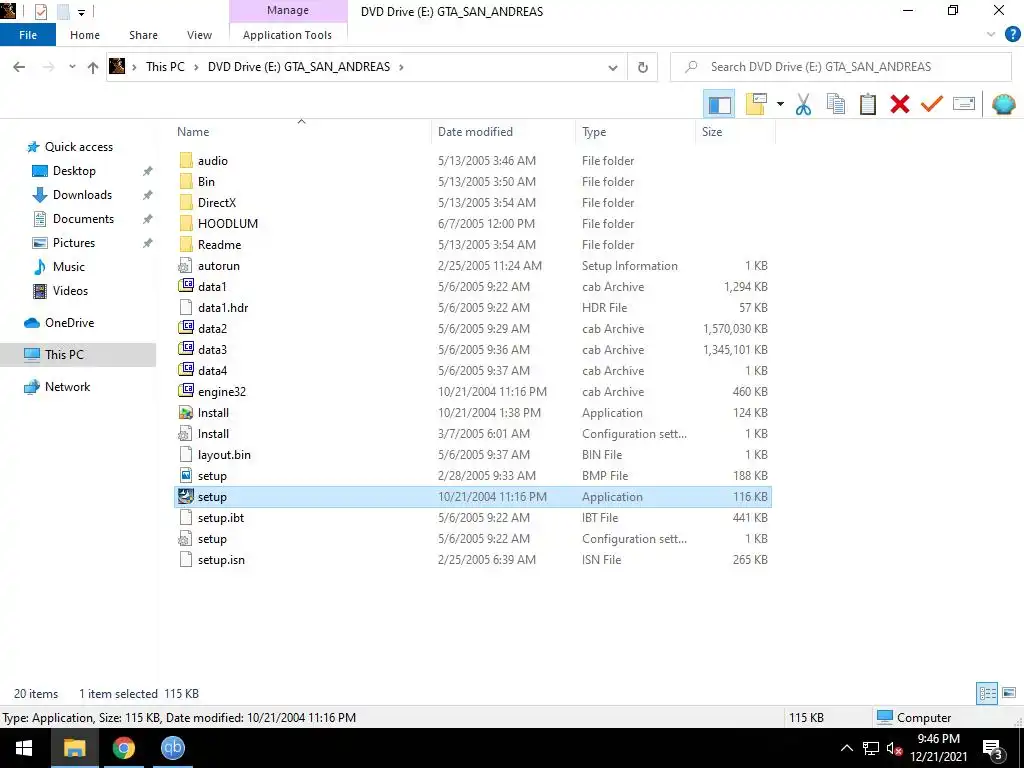This screenshot has width=1024, height=768.
Task: Switch to Large icons view button
Action: click(x=1009, y=693)
